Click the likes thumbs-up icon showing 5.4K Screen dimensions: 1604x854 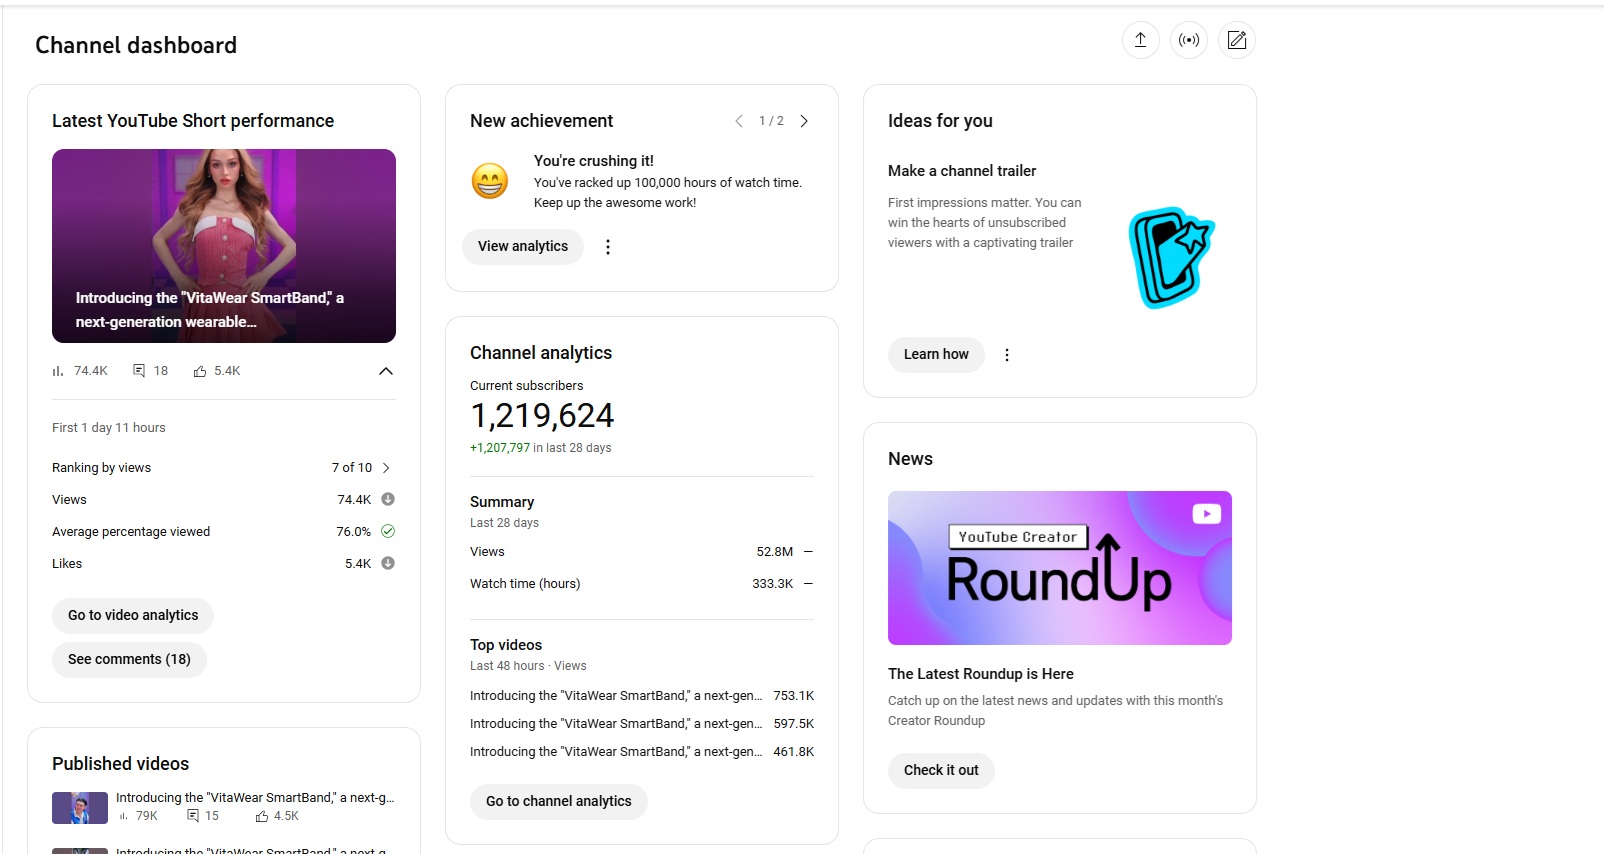tap(200, 371)
